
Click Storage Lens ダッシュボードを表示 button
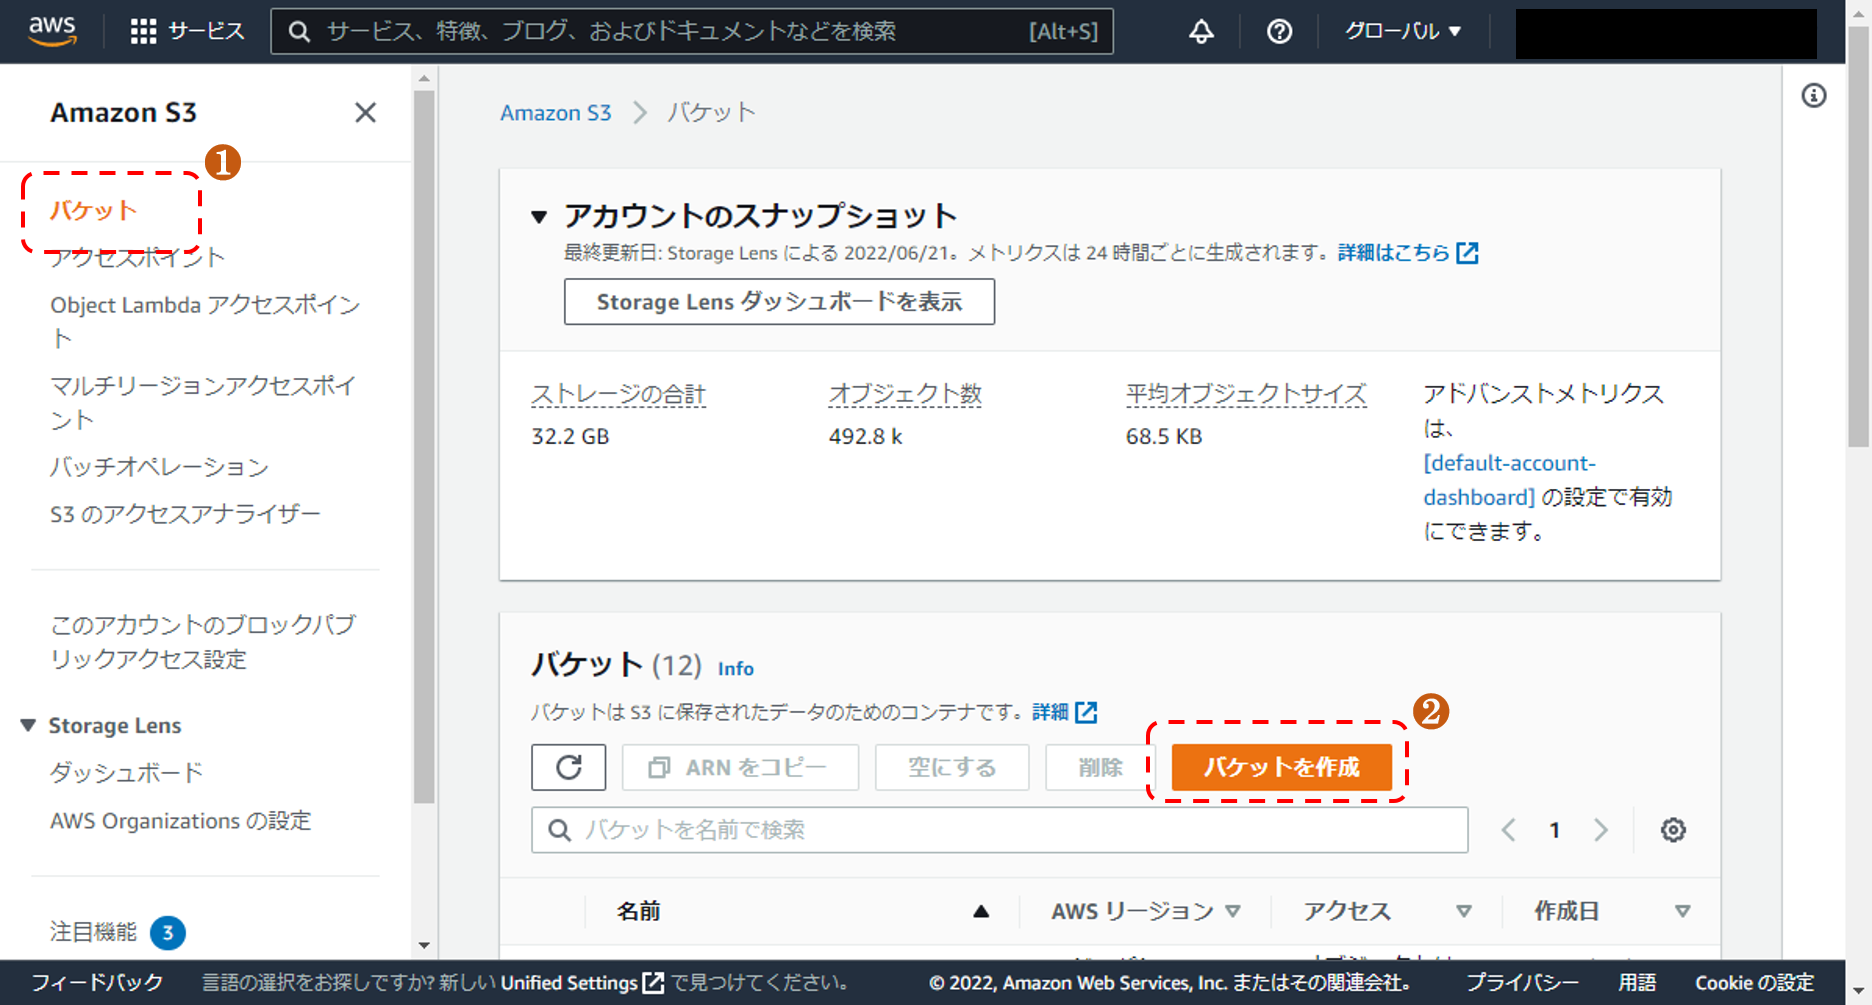(x=779, y=302)
